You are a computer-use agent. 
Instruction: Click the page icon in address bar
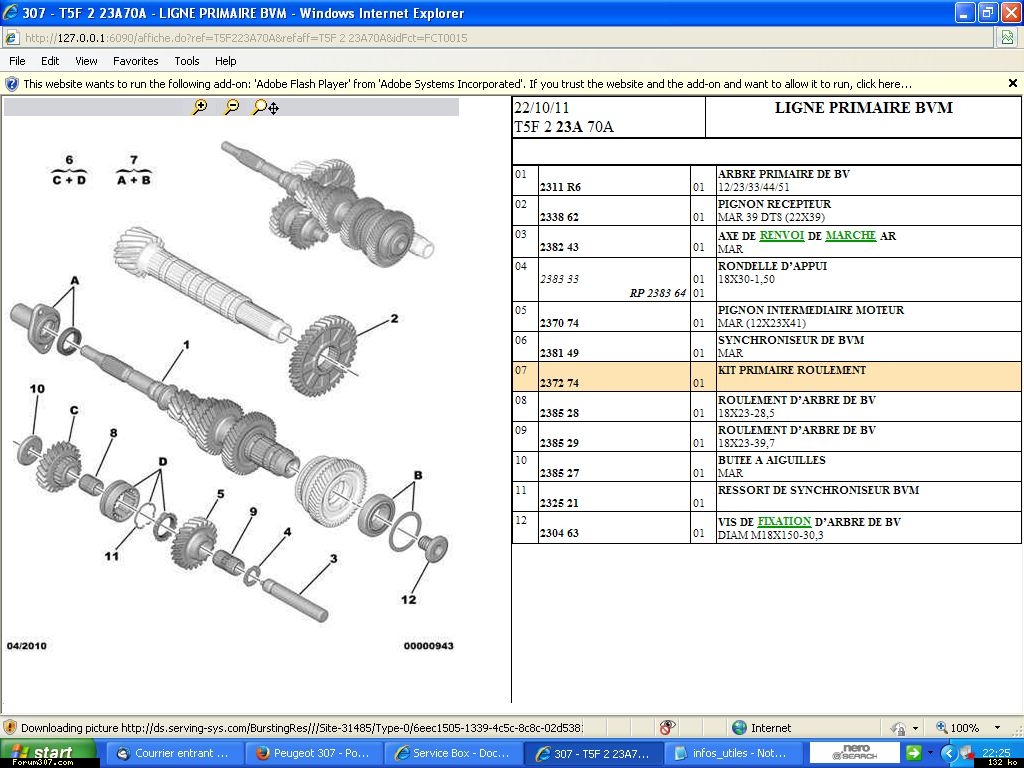click(11, 38)
